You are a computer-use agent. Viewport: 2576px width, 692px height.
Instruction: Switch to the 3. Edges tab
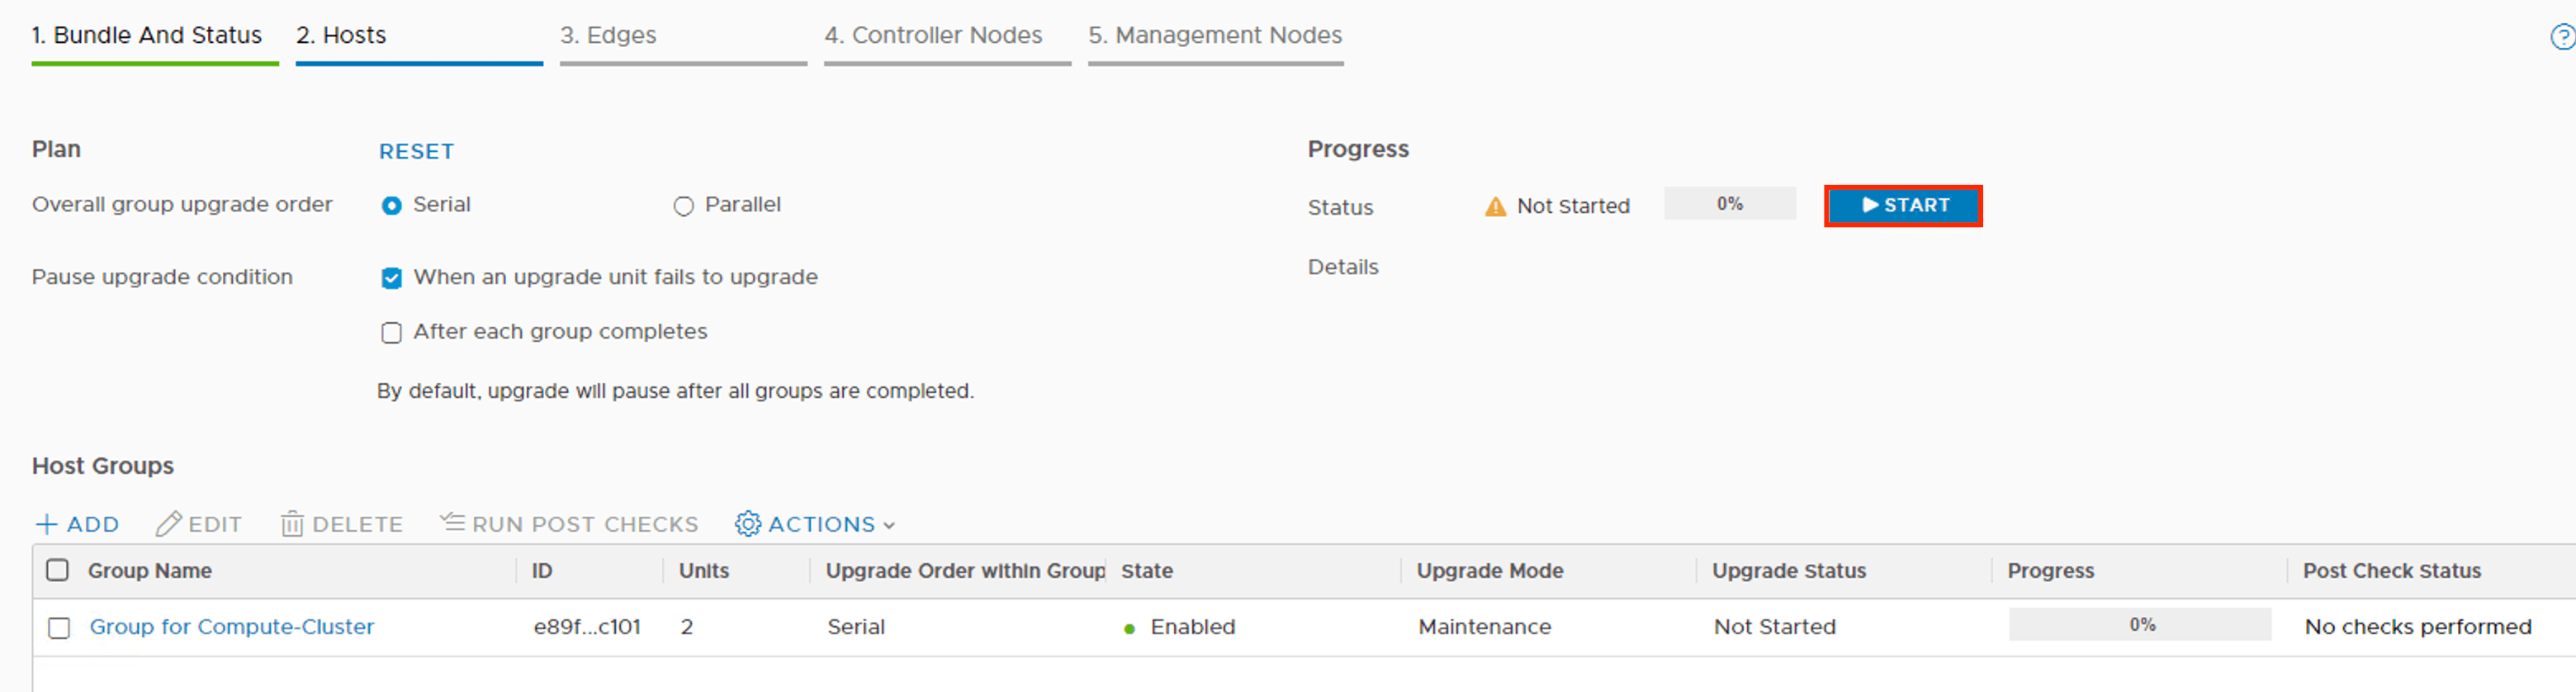[608, 36]
